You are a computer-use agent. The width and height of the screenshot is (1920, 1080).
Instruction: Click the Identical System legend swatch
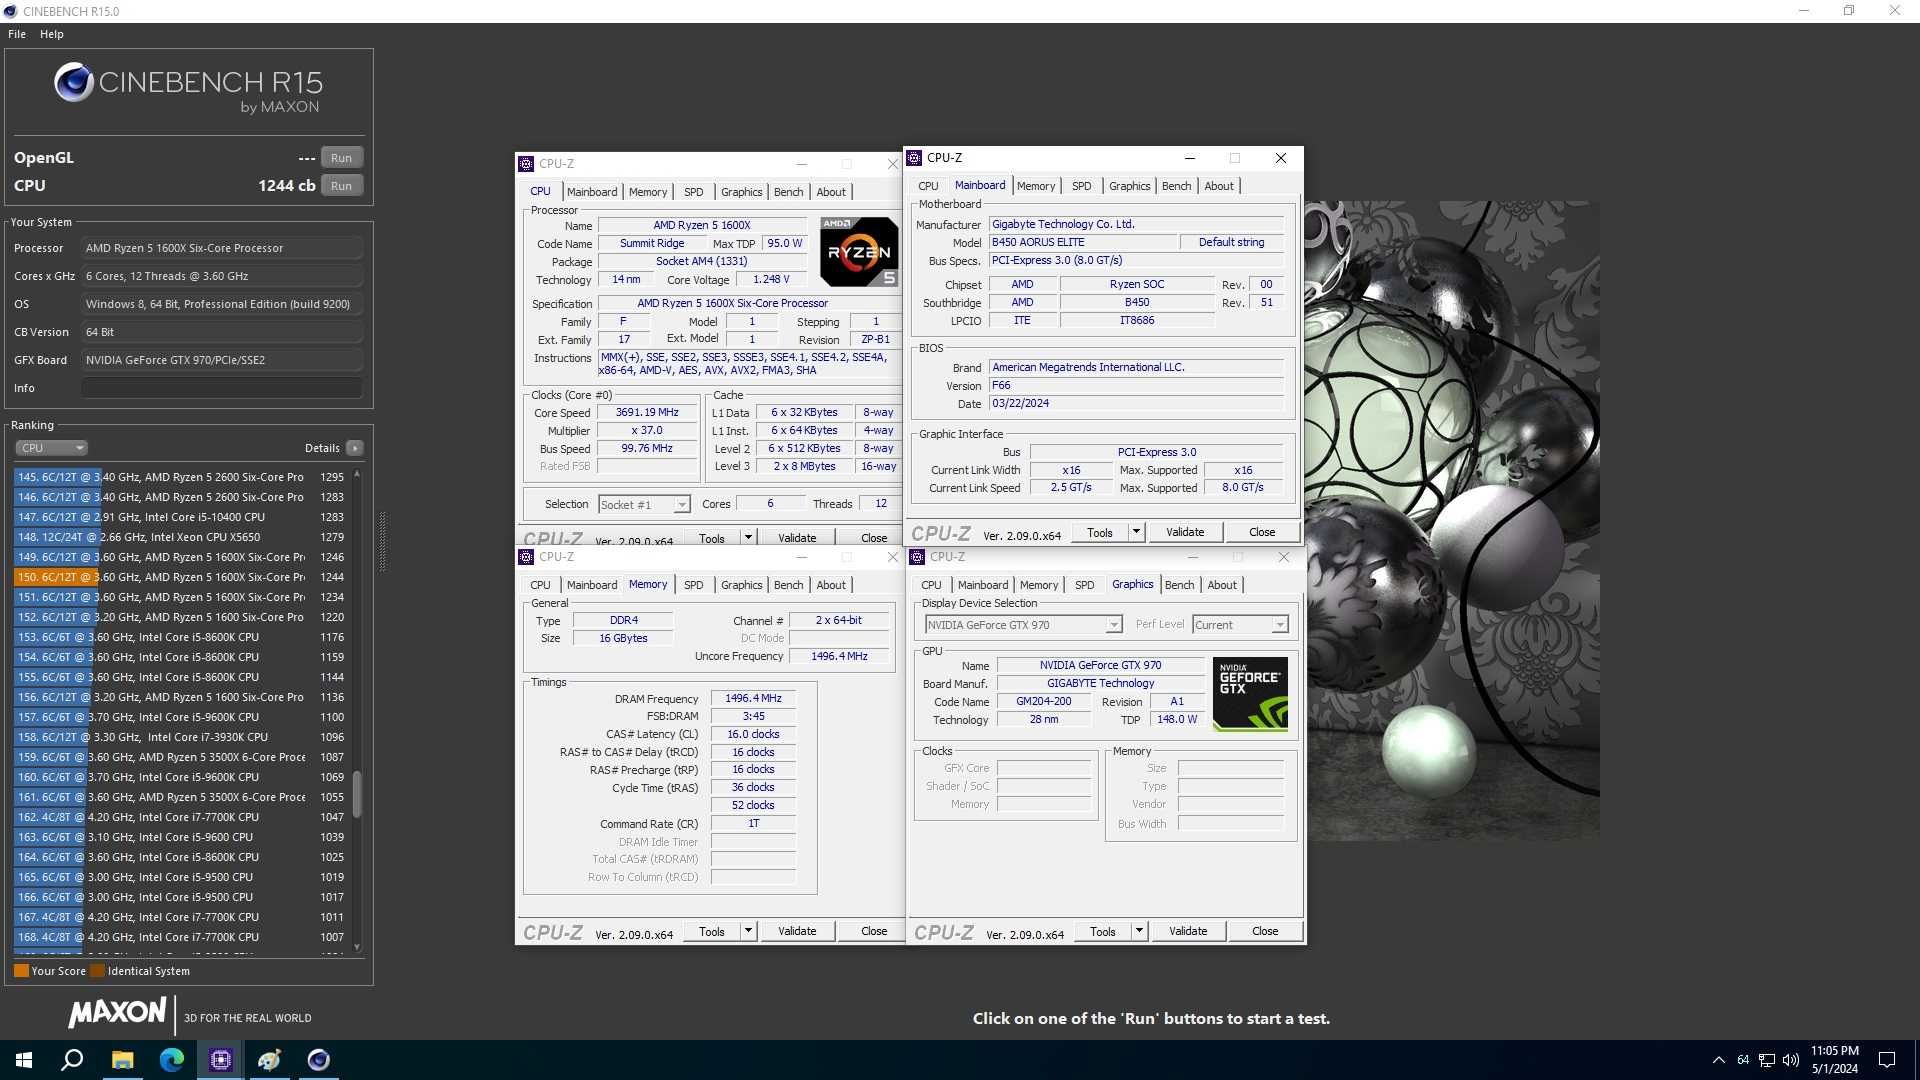97,971
